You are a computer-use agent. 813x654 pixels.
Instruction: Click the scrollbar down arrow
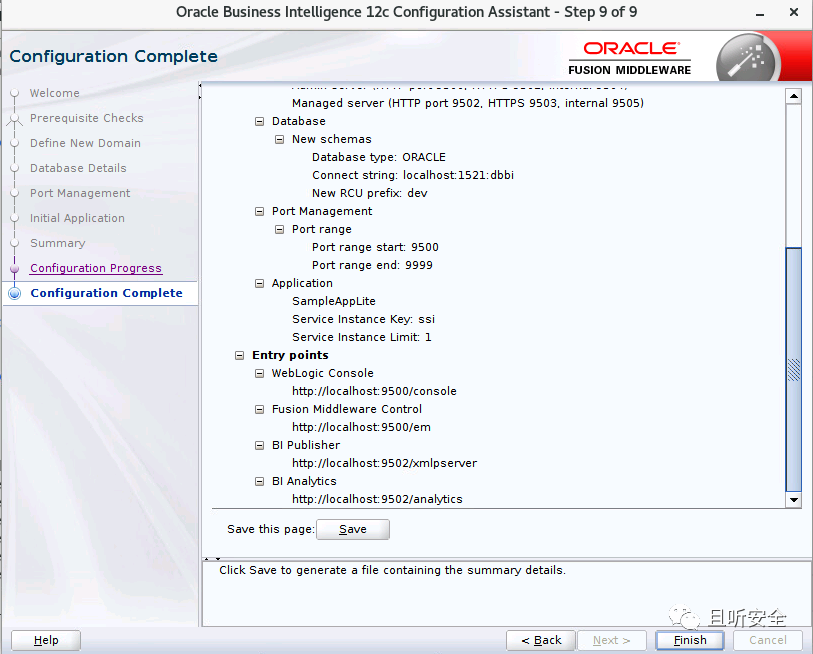click(x=794, y=500)
